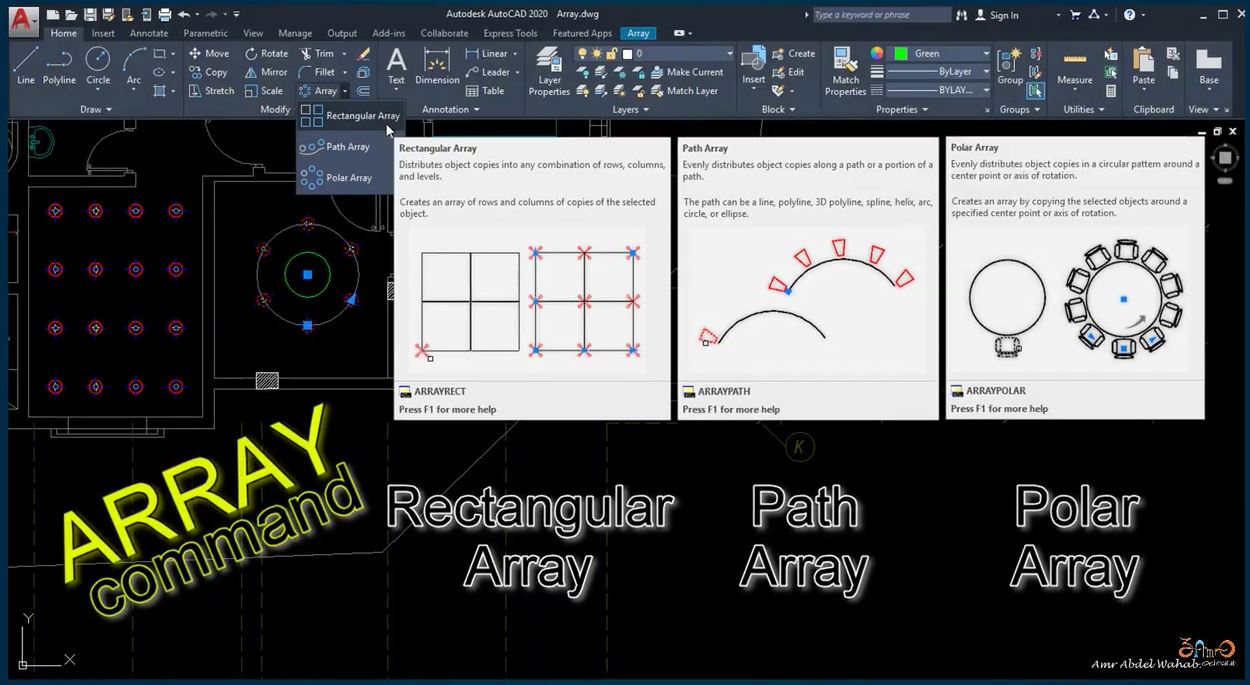Expand the Properties panel

click(902, 109)
